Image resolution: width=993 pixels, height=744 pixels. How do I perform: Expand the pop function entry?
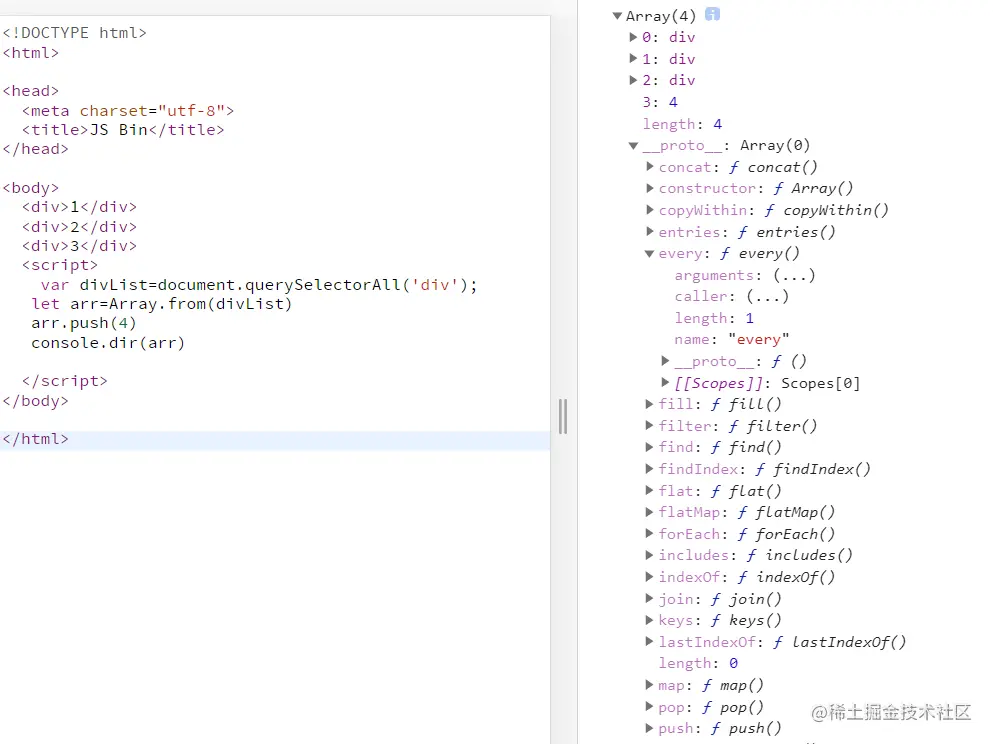[650, 707]
